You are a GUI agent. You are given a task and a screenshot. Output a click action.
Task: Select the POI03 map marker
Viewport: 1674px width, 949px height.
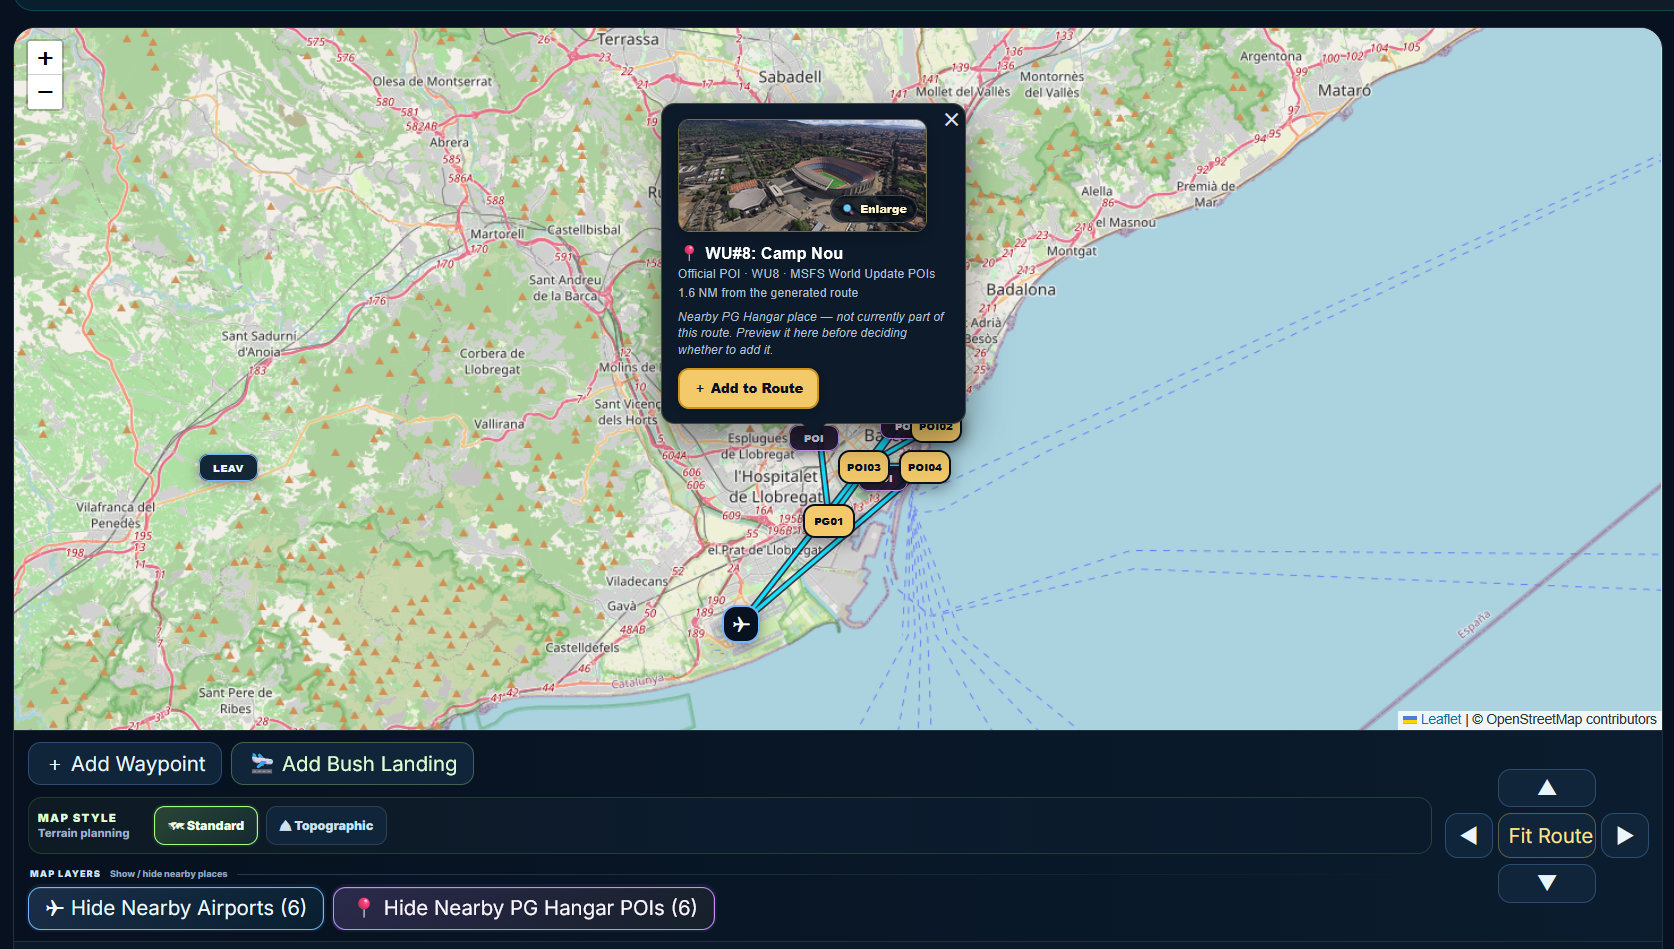(864, 467)
